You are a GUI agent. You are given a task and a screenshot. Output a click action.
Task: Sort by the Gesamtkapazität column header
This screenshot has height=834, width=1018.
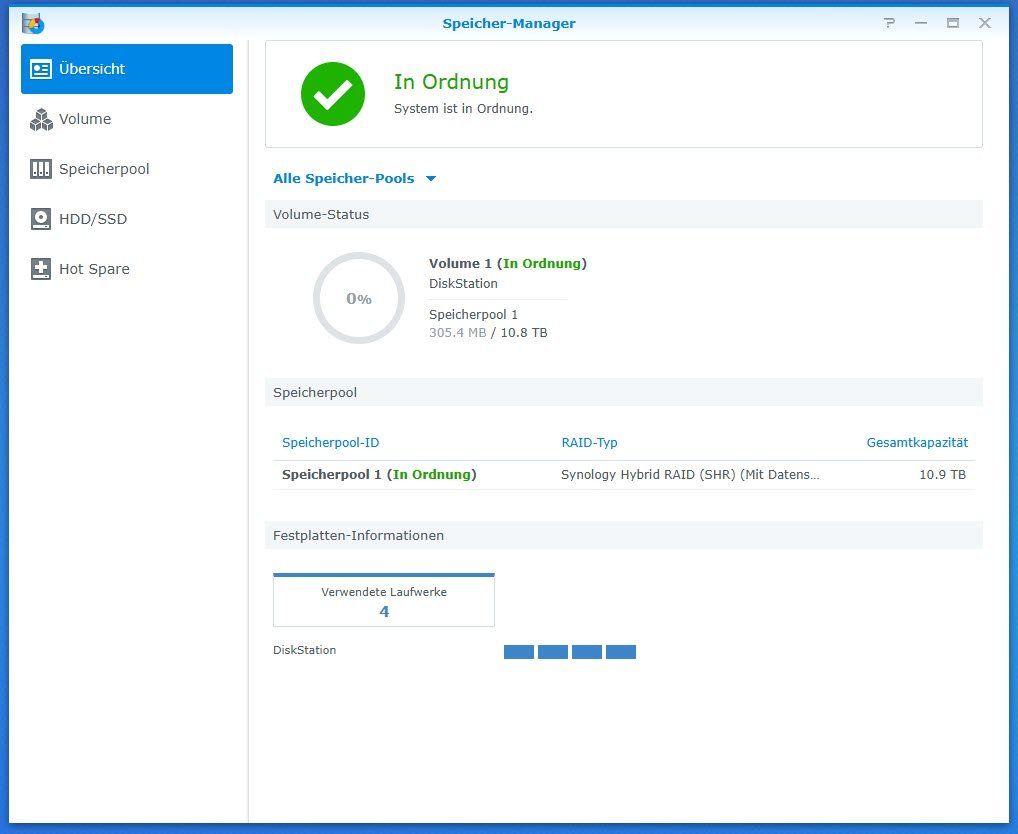pos(917,443)
